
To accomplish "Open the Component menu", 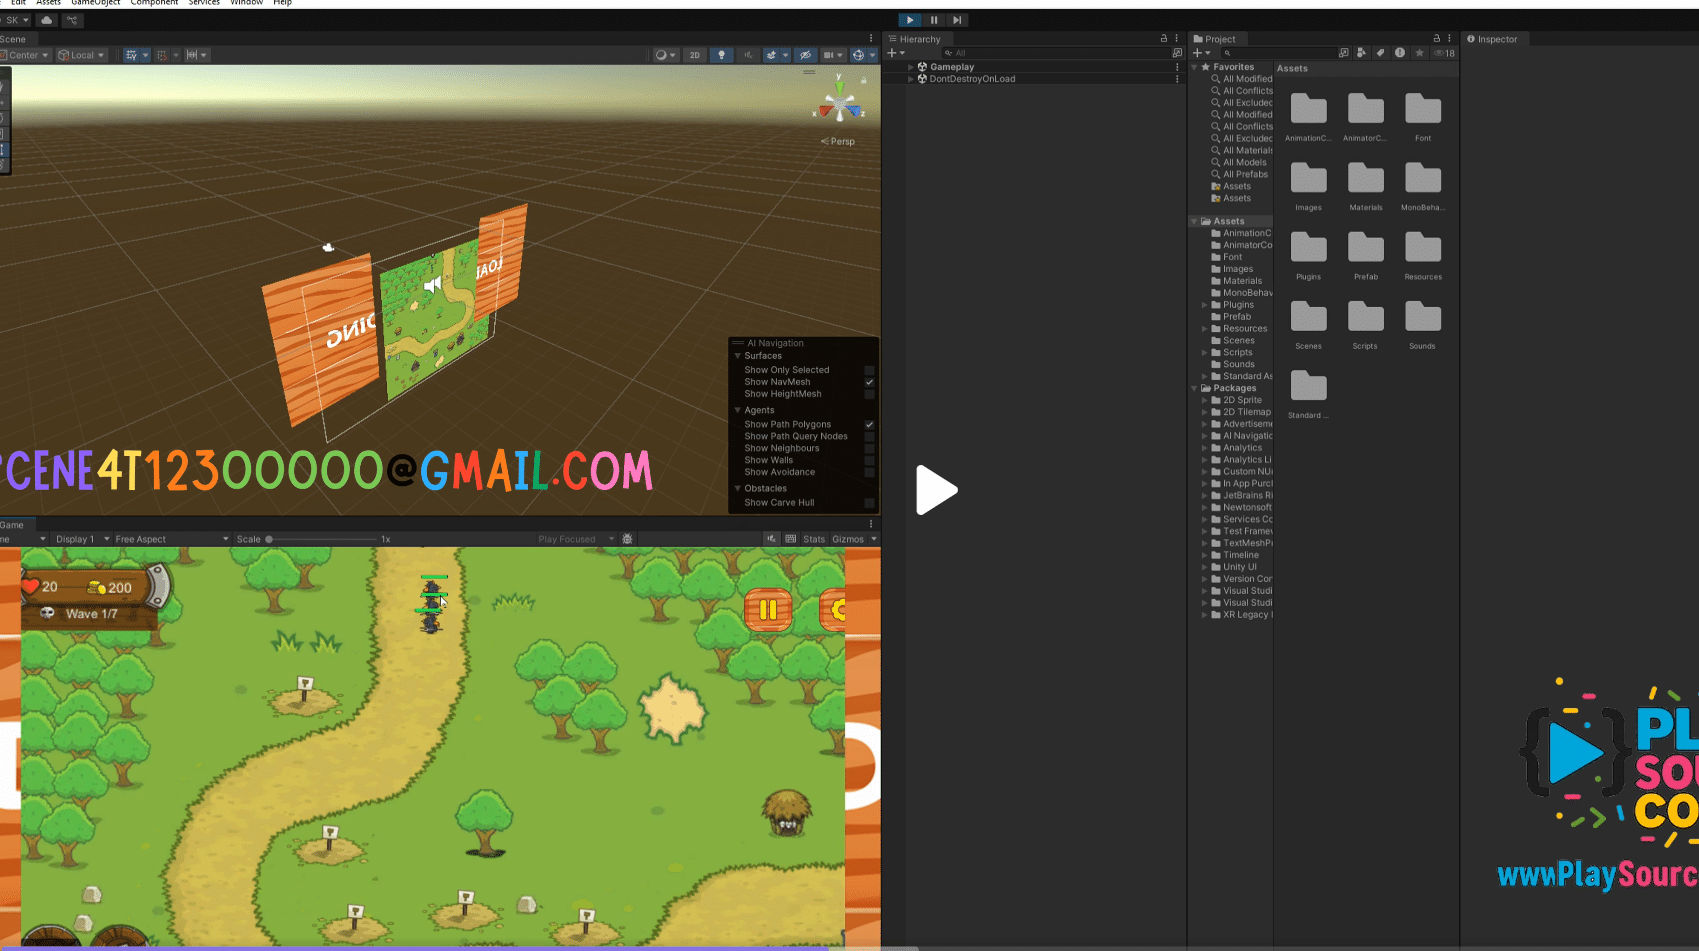I will coord(154,3).
